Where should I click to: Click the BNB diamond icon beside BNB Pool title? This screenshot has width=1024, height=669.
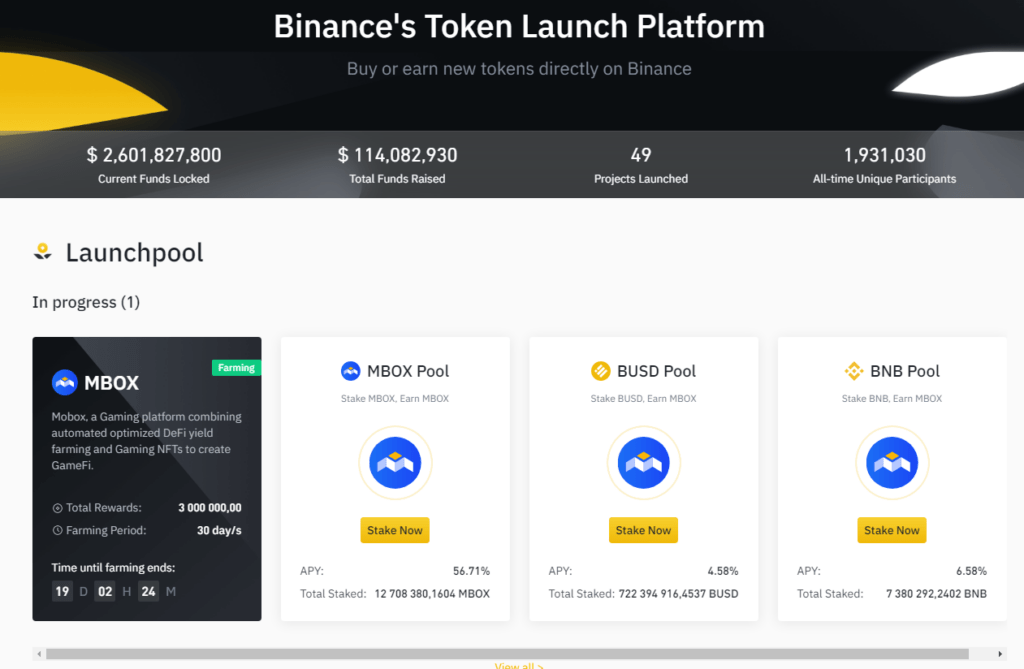(x=854, y=371)
